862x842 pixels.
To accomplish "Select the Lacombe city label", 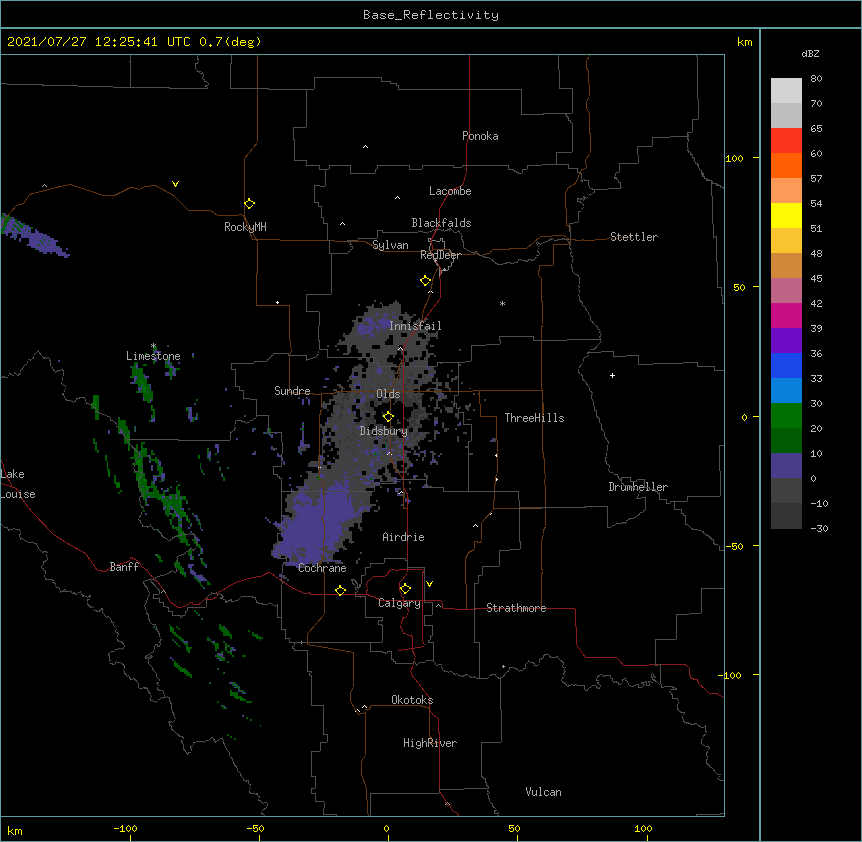I will pyautogui.click(x=450, y=191).
